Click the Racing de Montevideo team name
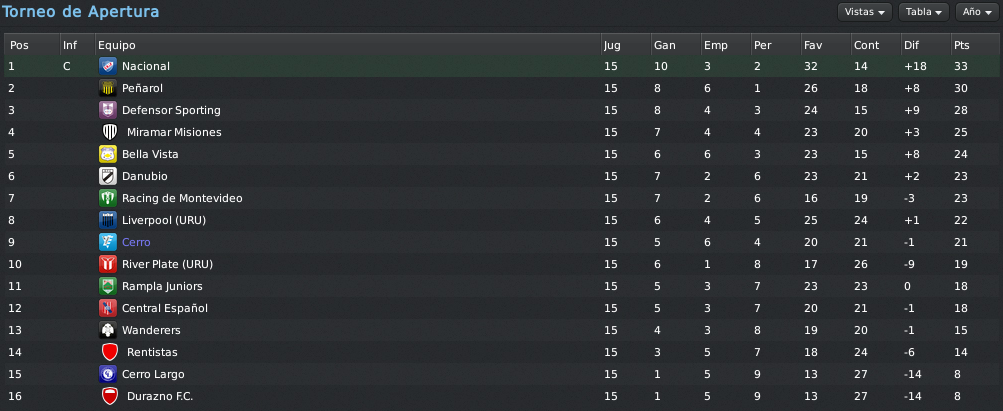 point(182,198)
